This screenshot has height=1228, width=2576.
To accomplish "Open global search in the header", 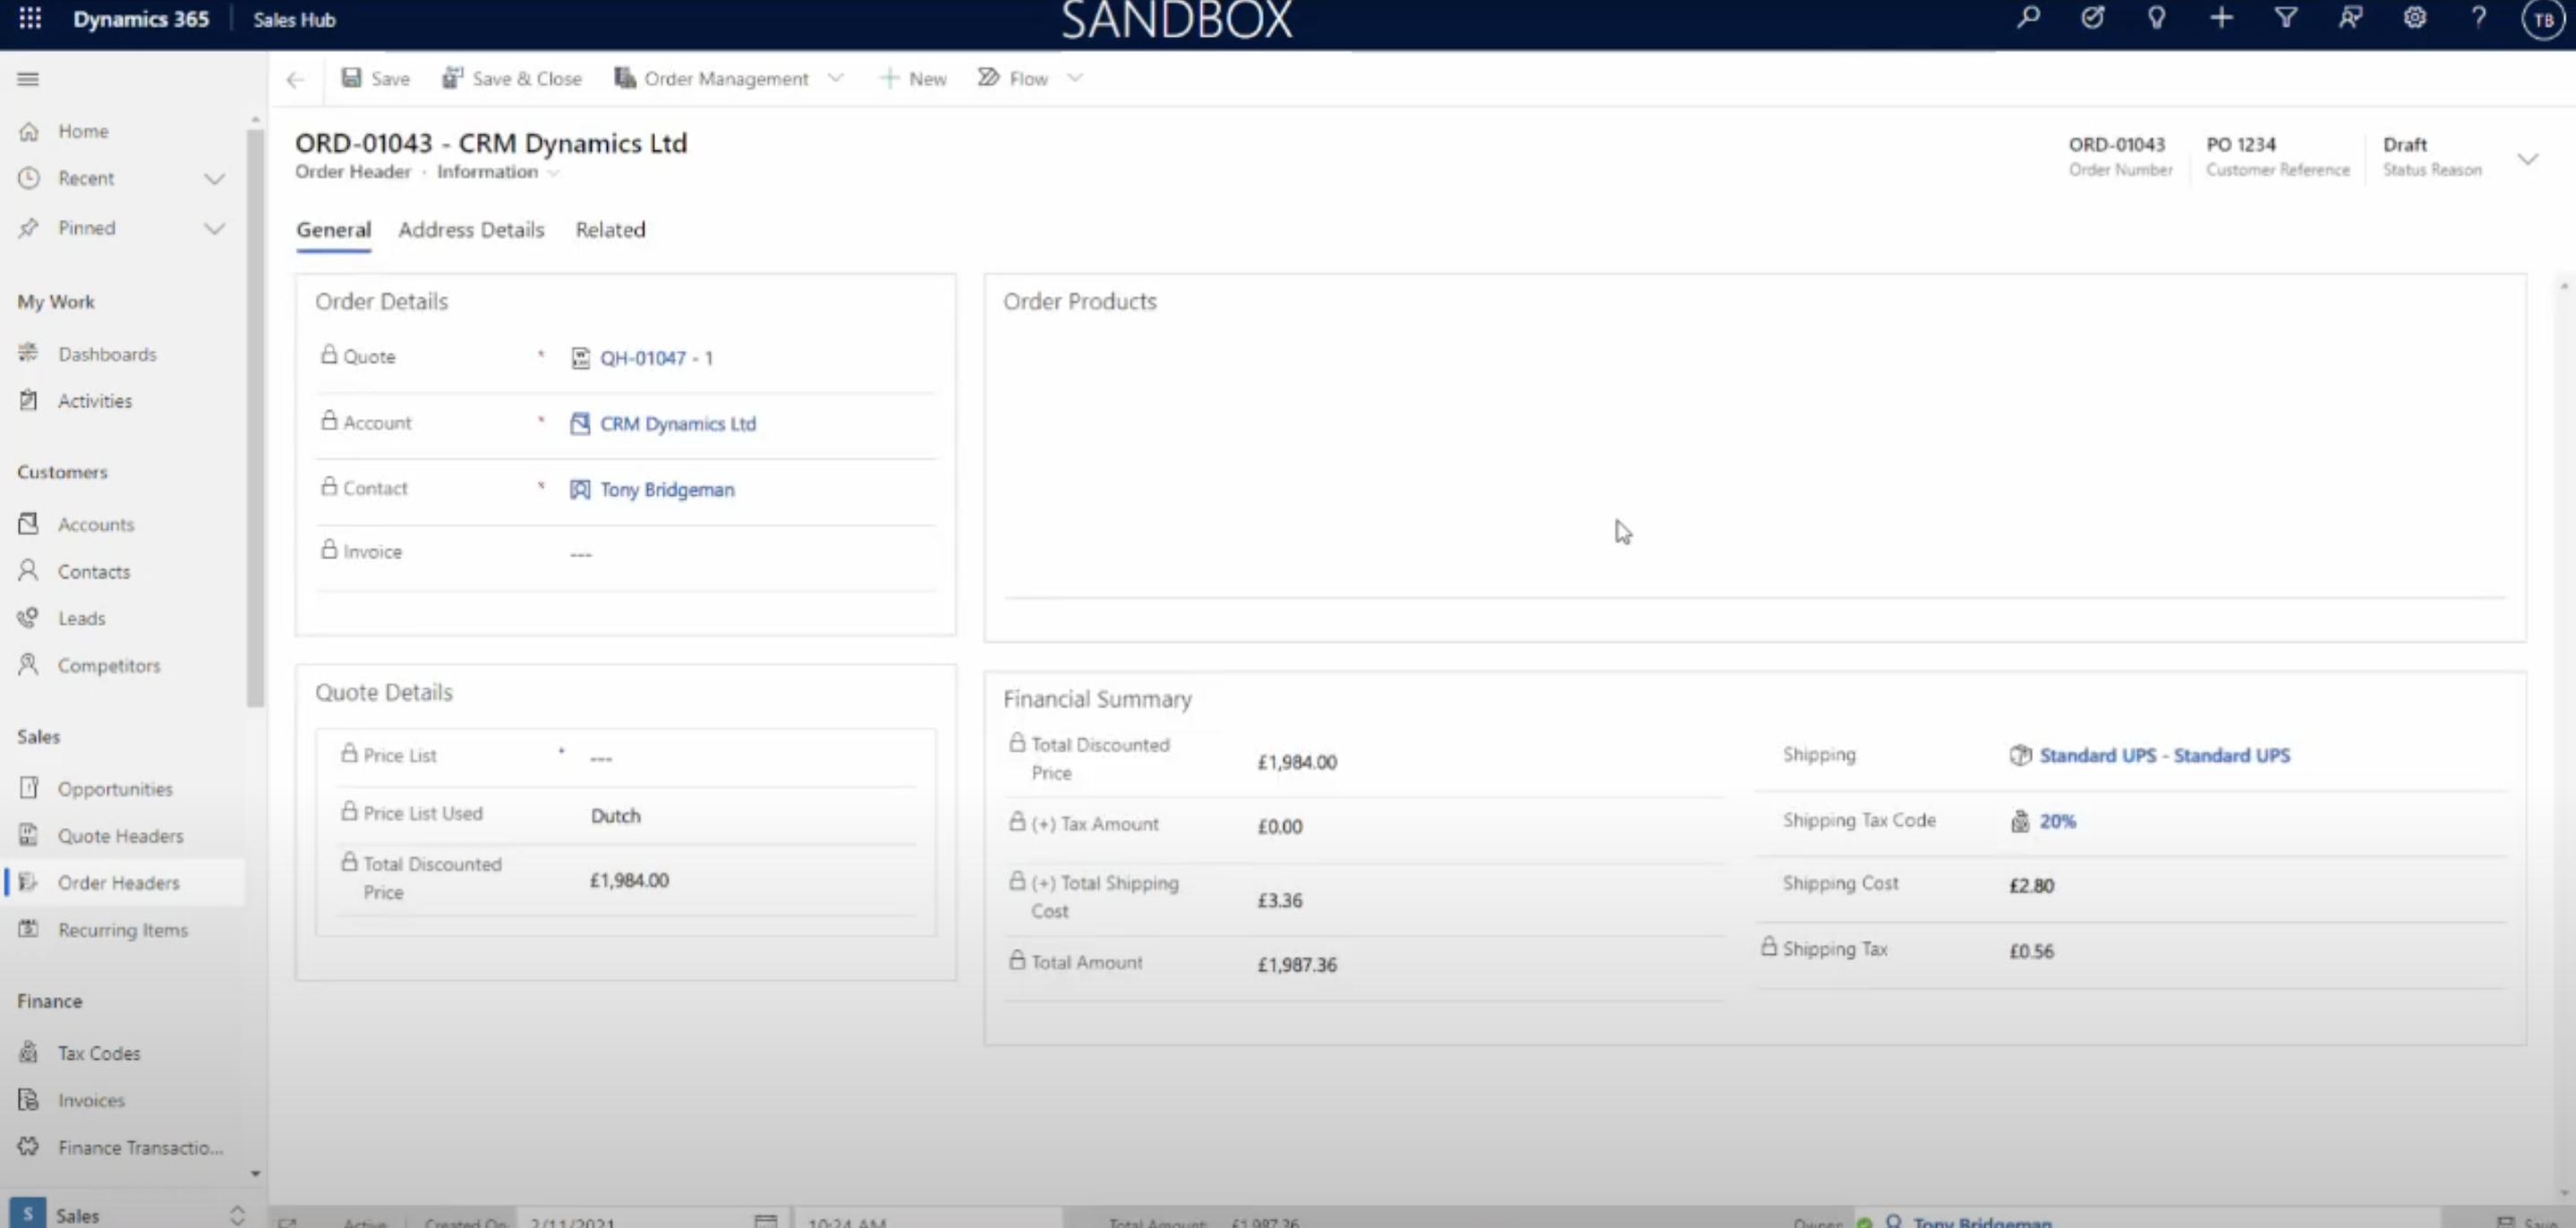I will [x=2028, y=18].
